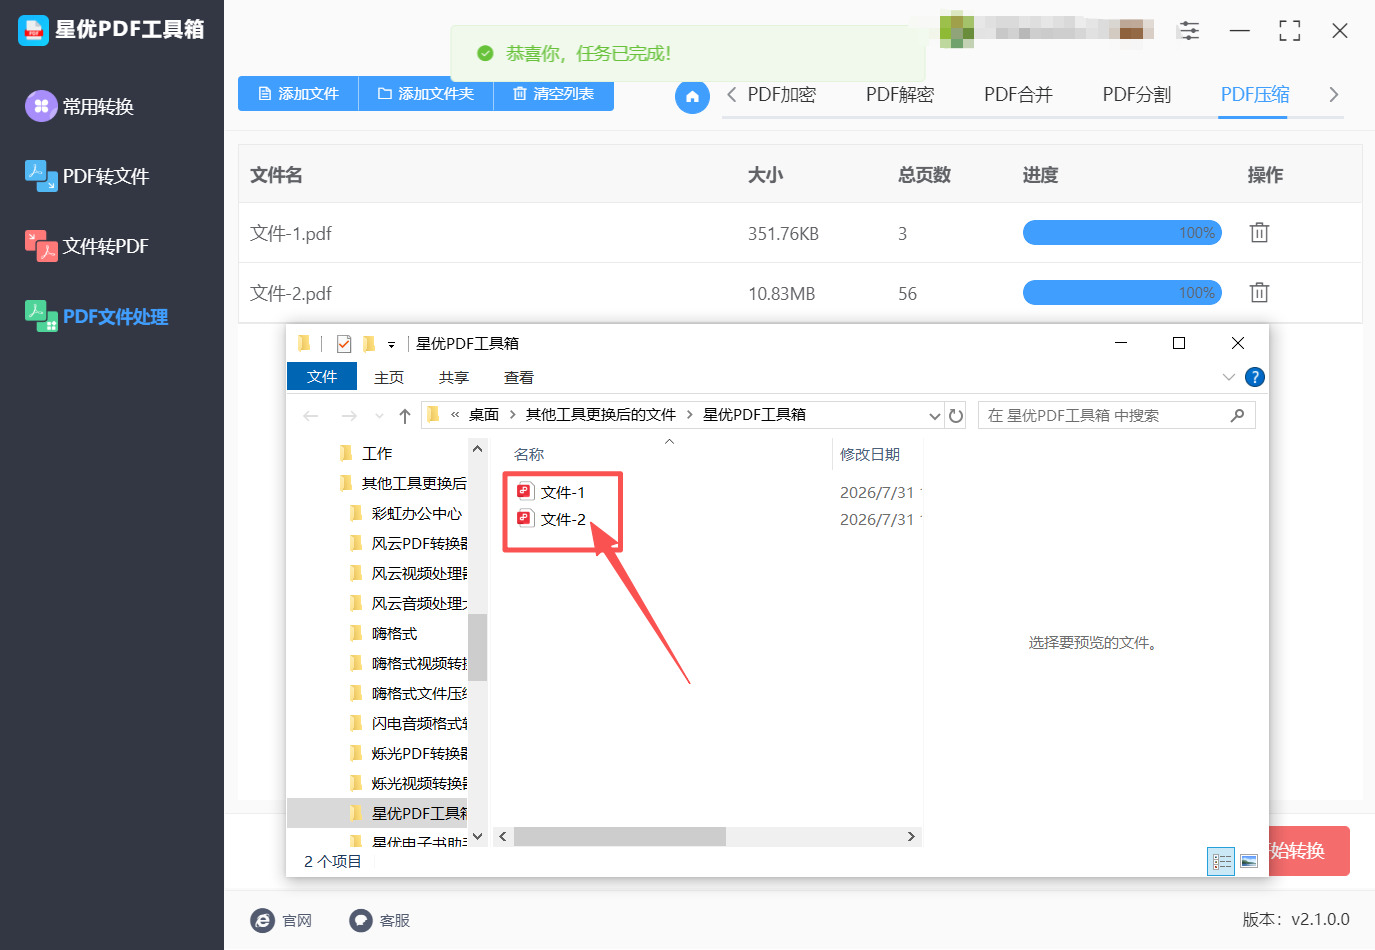Switch Explorer to large icons view
This screenshot has height=950, width=1375.
(1249, 861)
